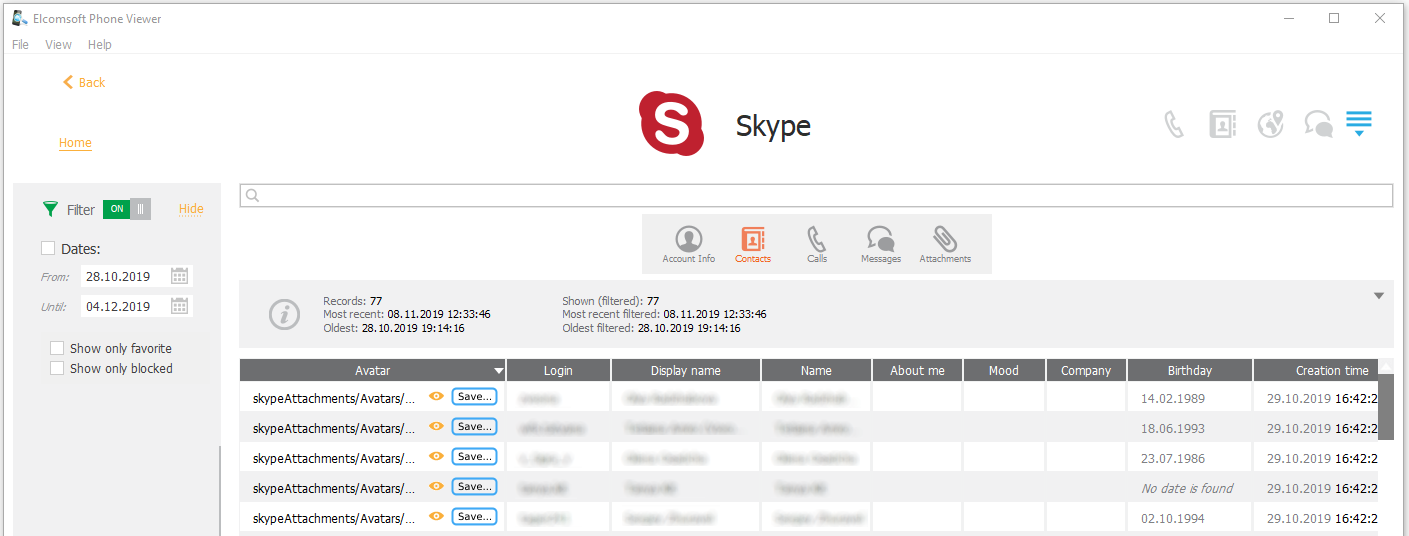The image size is (1409, 536).
Task: Open the Account Info section
Action: (x=688, y=244)
